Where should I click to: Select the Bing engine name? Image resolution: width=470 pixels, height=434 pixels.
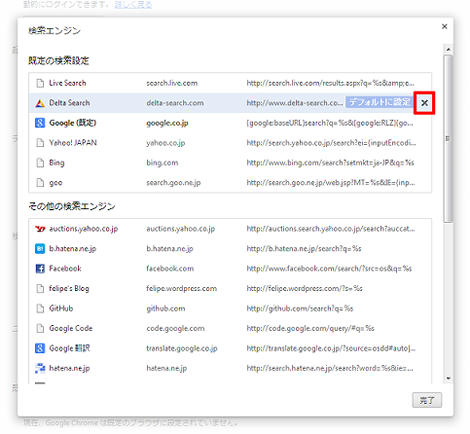57,163
